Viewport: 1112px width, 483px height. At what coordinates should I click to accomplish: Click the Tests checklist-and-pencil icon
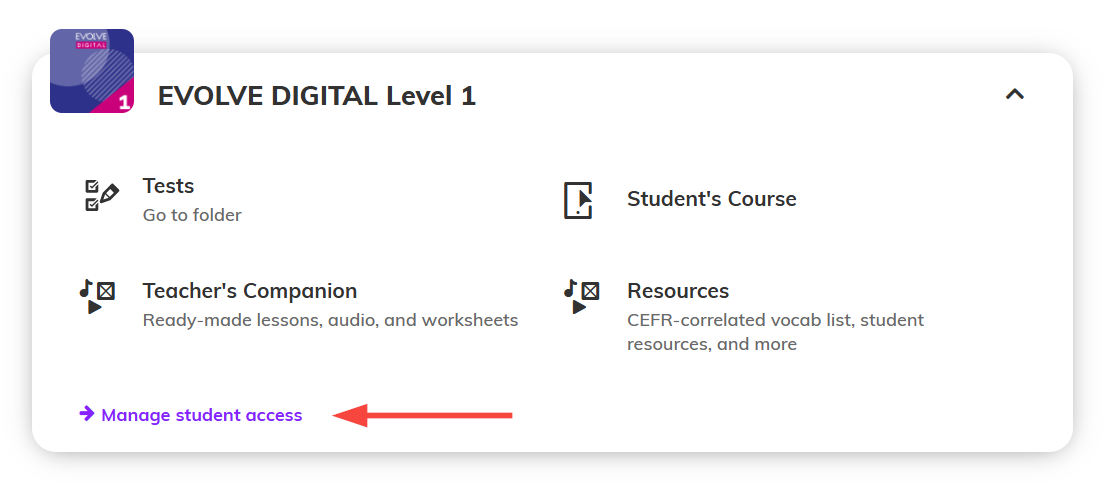click(101, 195)
